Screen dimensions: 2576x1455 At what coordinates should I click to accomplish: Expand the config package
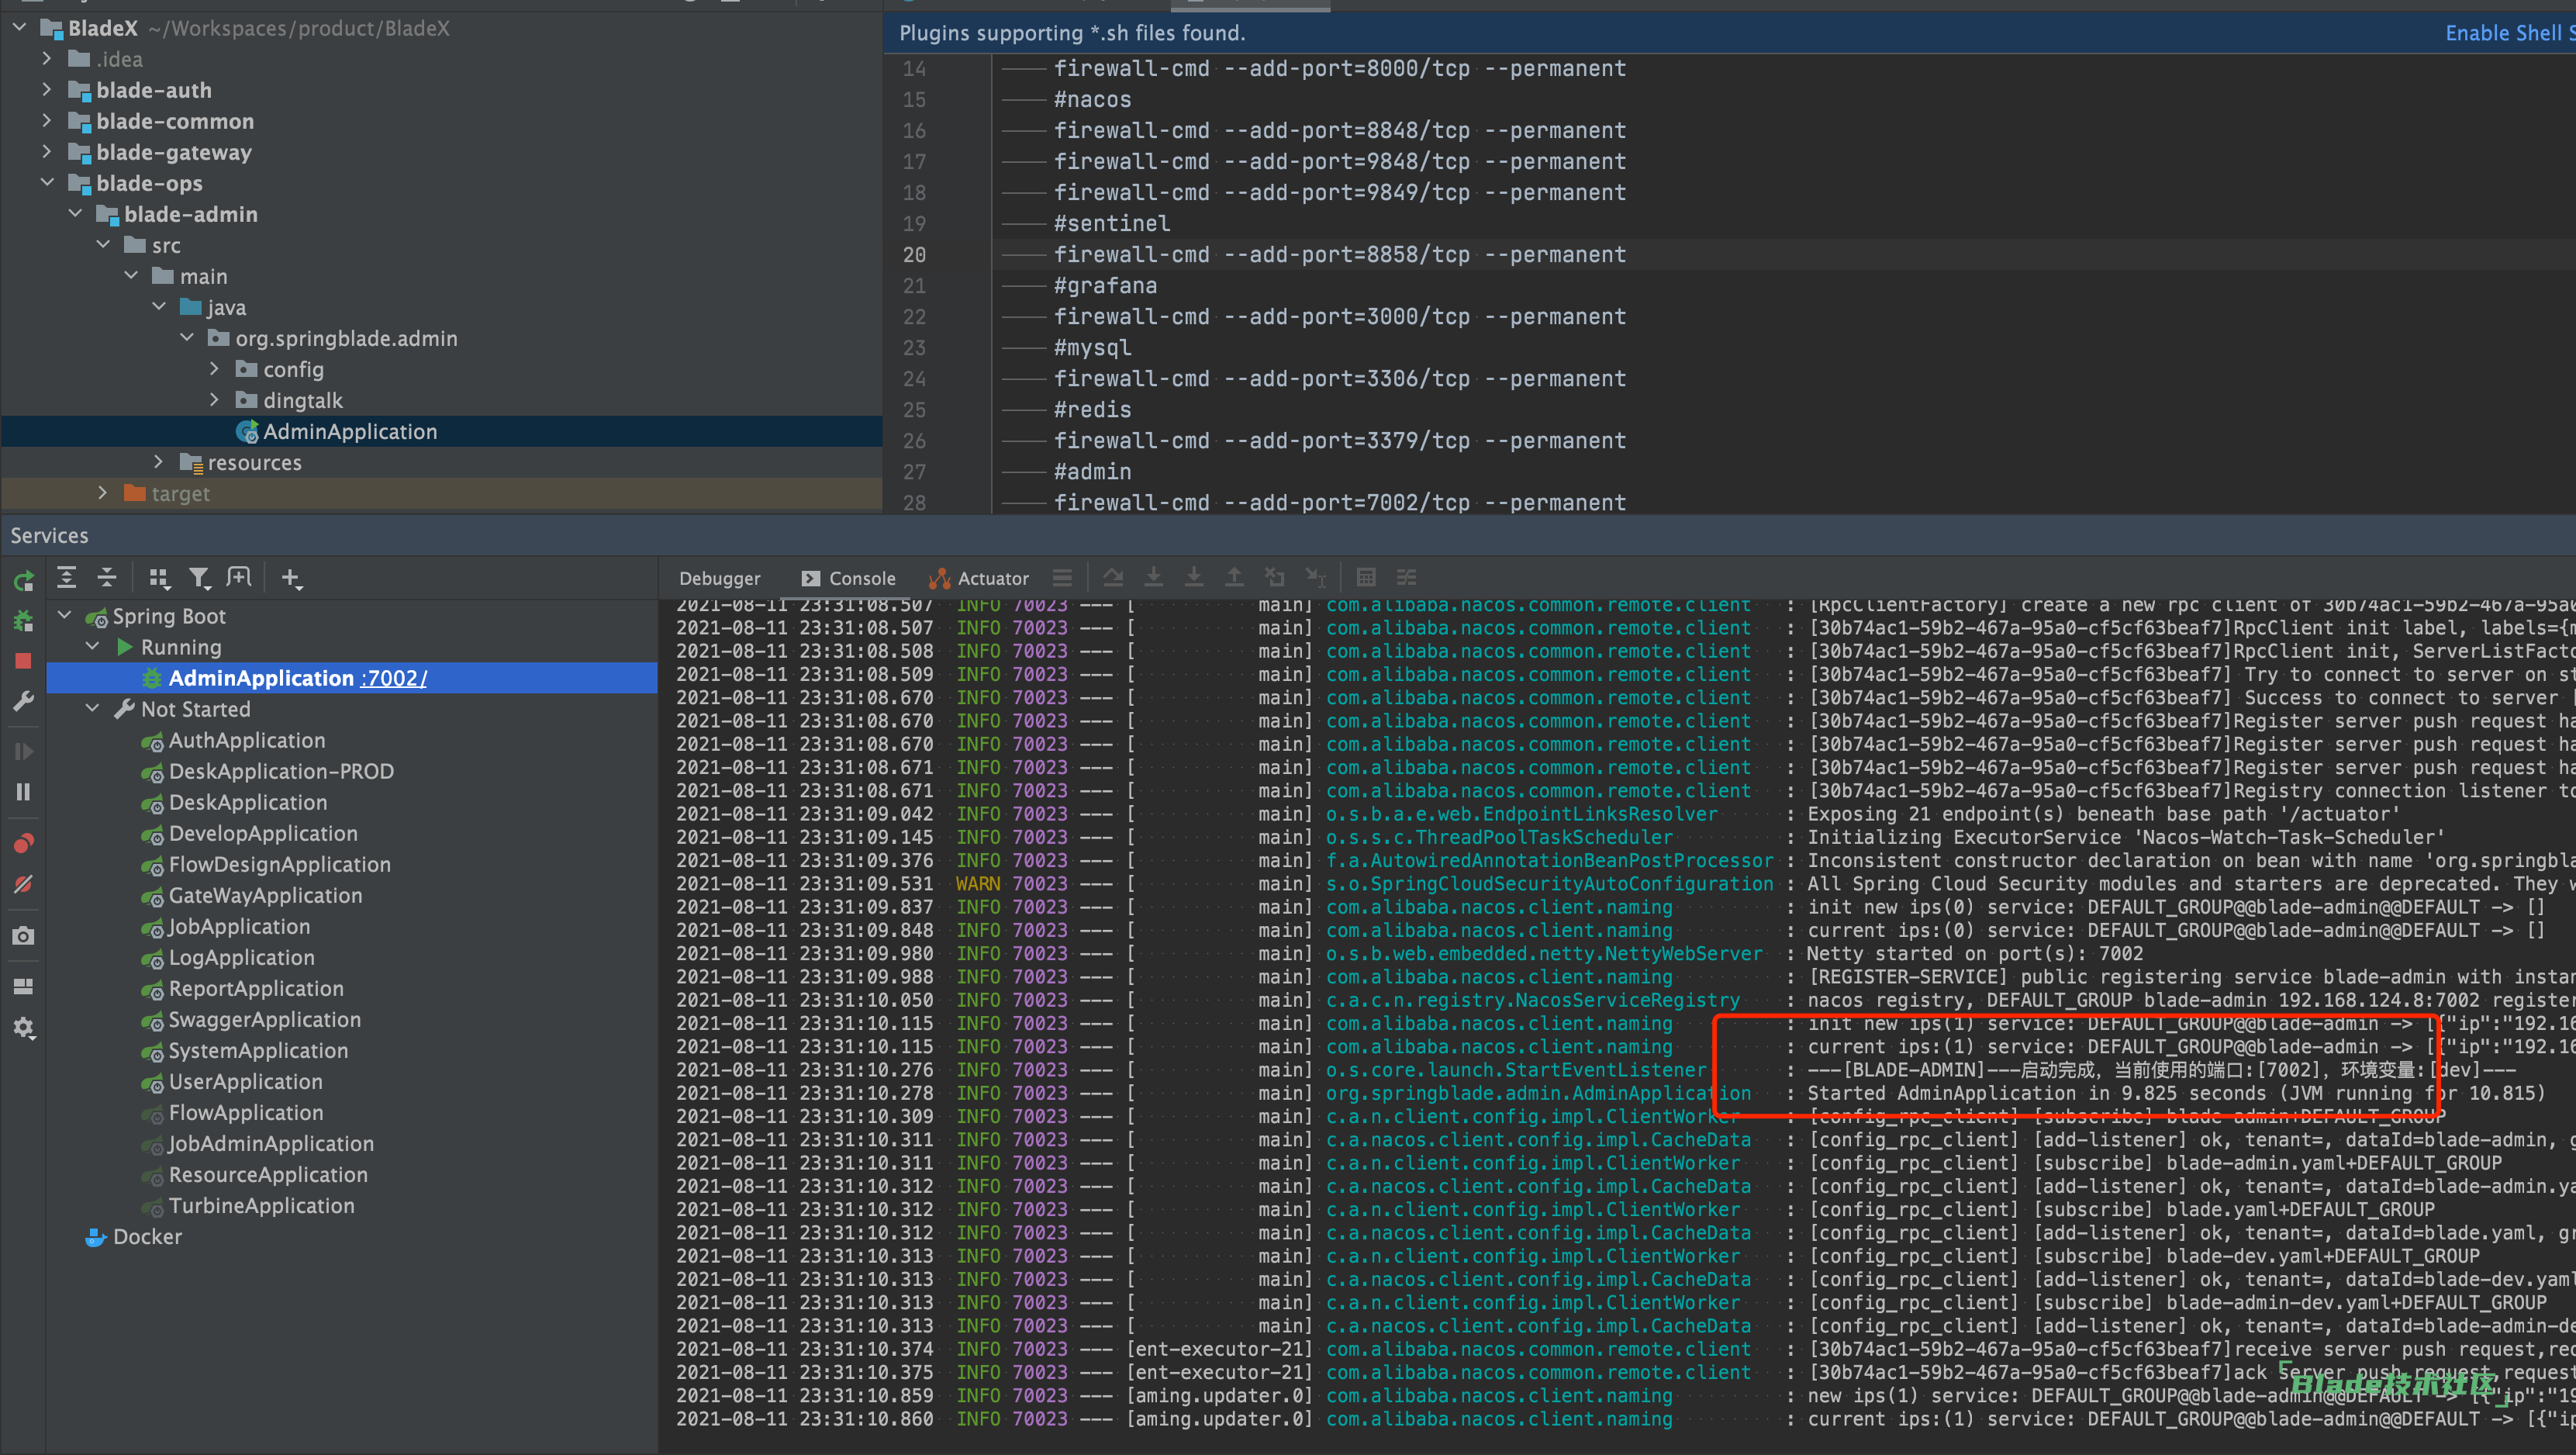214,369
